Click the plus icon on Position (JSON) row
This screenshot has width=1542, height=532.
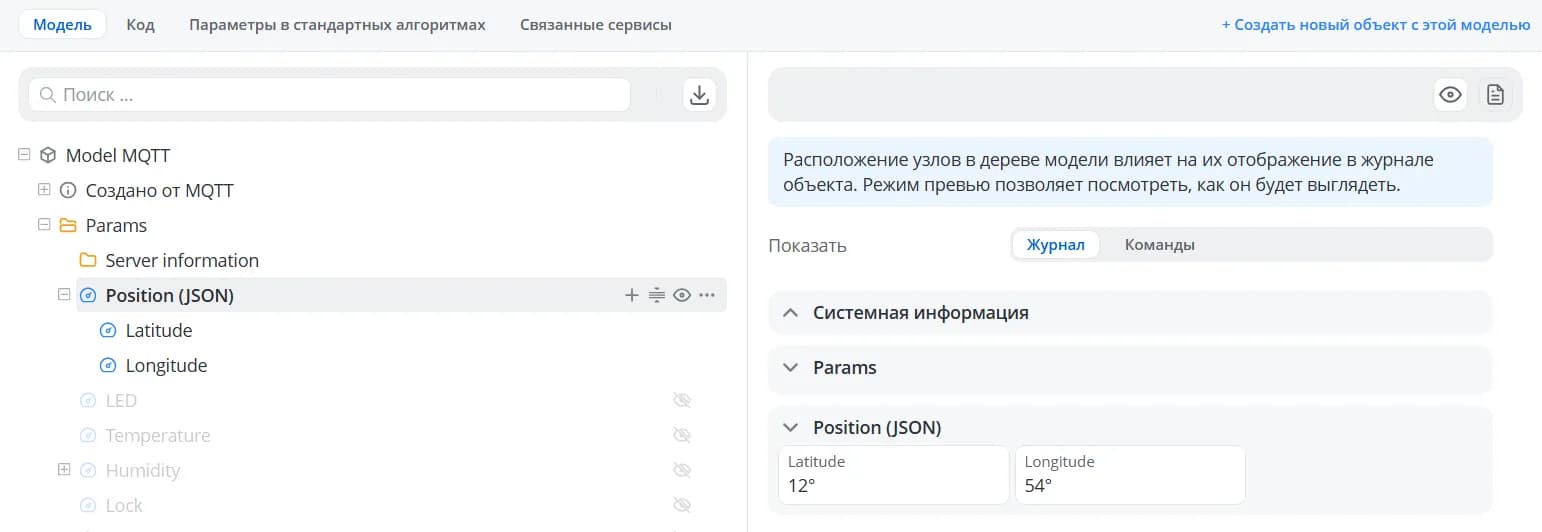tap(631, 295)
